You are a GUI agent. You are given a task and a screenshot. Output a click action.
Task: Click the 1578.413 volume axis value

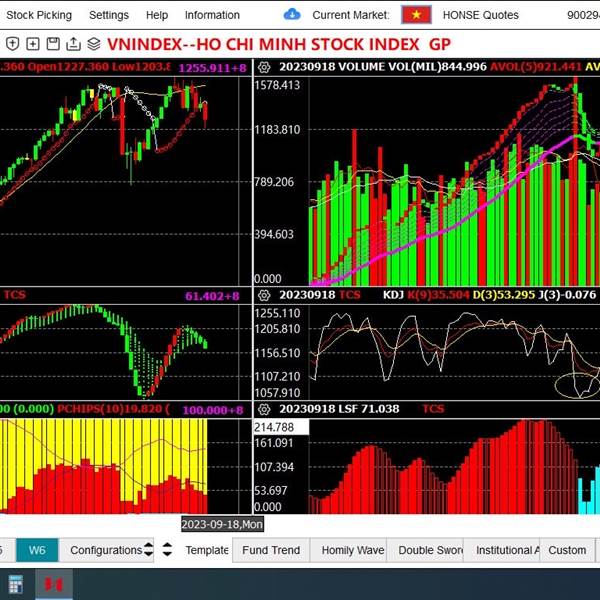coord(277,85)
